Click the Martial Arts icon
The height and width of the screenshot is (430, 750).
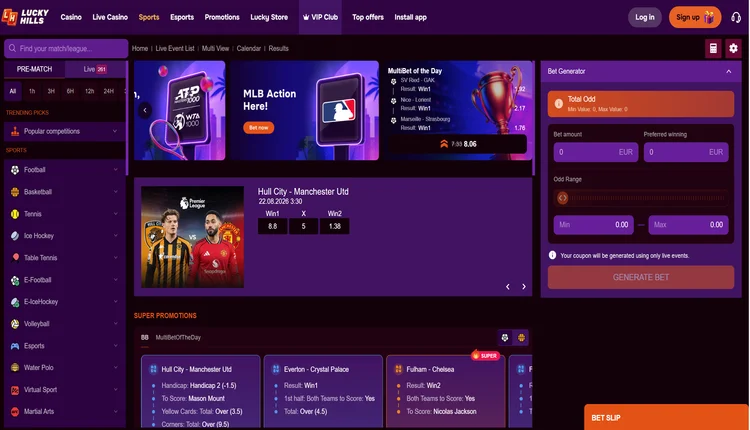tap(15, 411)
